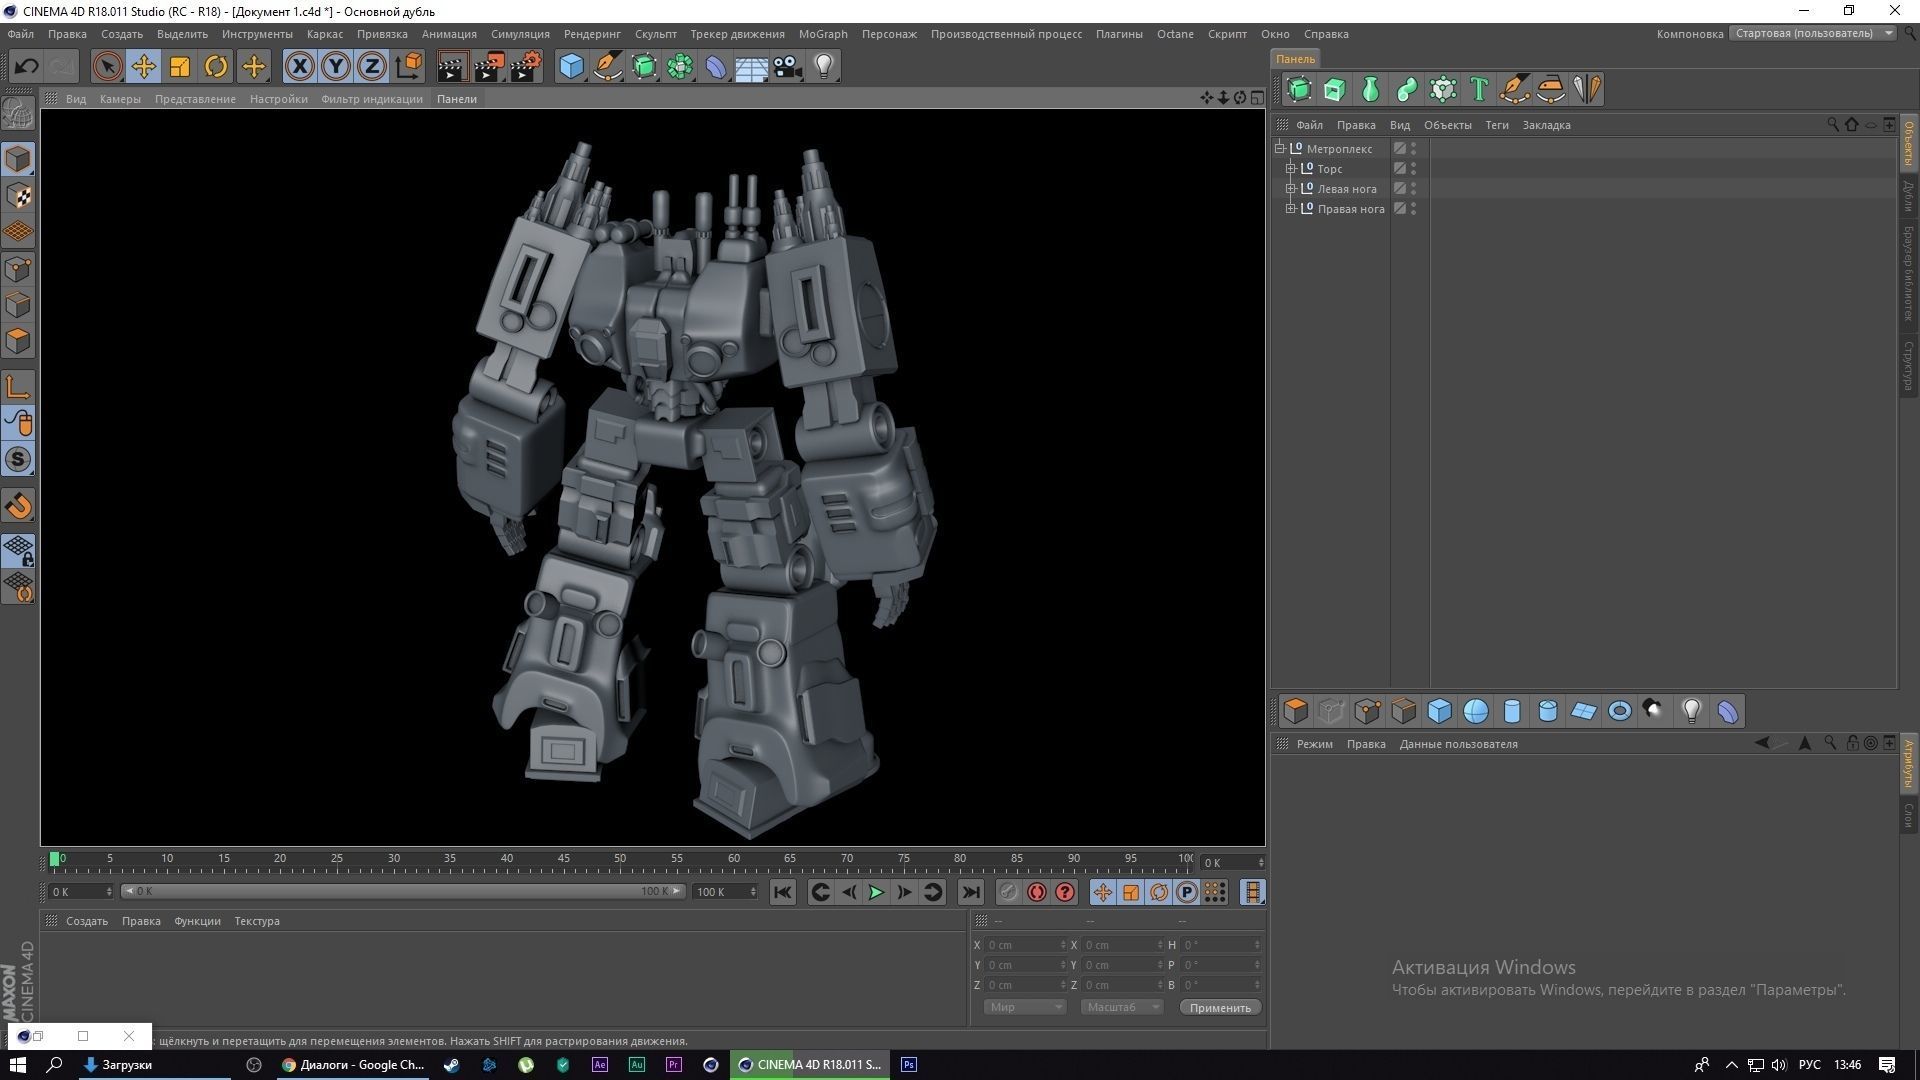Click the Применить button
This screenshot has height=1080, width=1920.
[1218, 1007]
